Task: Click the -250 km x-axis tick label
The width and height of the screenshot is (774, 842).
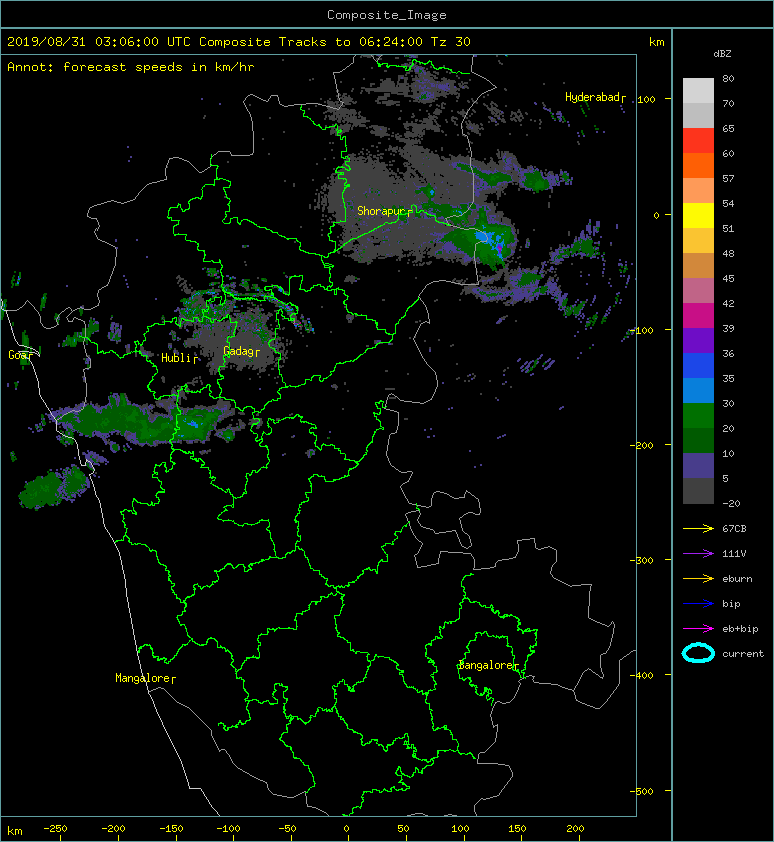Action: [55, 829]
